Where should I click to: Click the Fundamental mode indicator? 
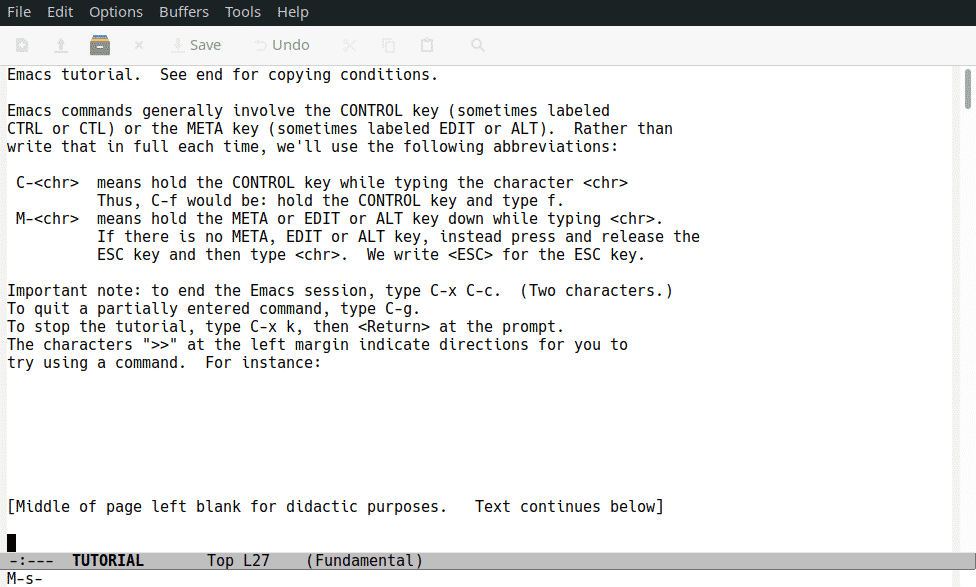tap(365, 561)
